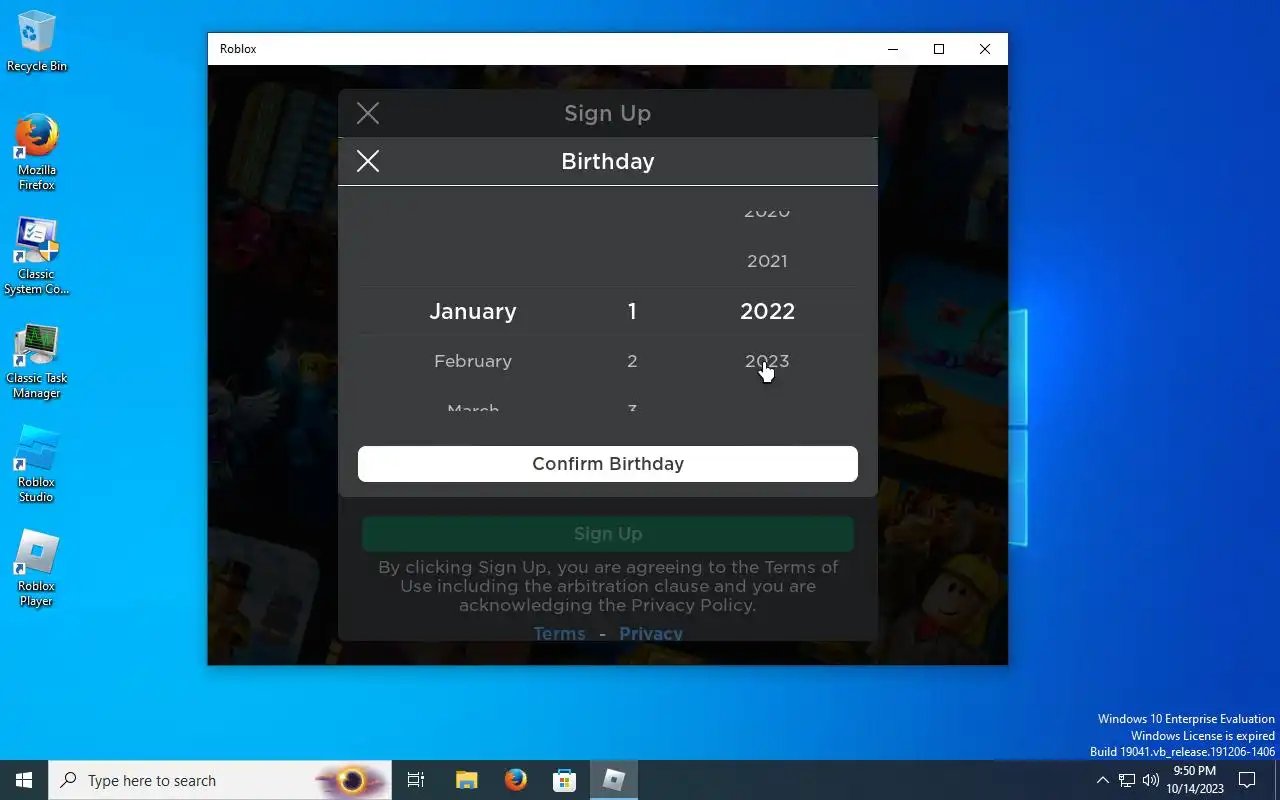The width and height of the screenshot is (1280, 800).
Task: Show hidden system tray icons
Action: point(1103,780)
